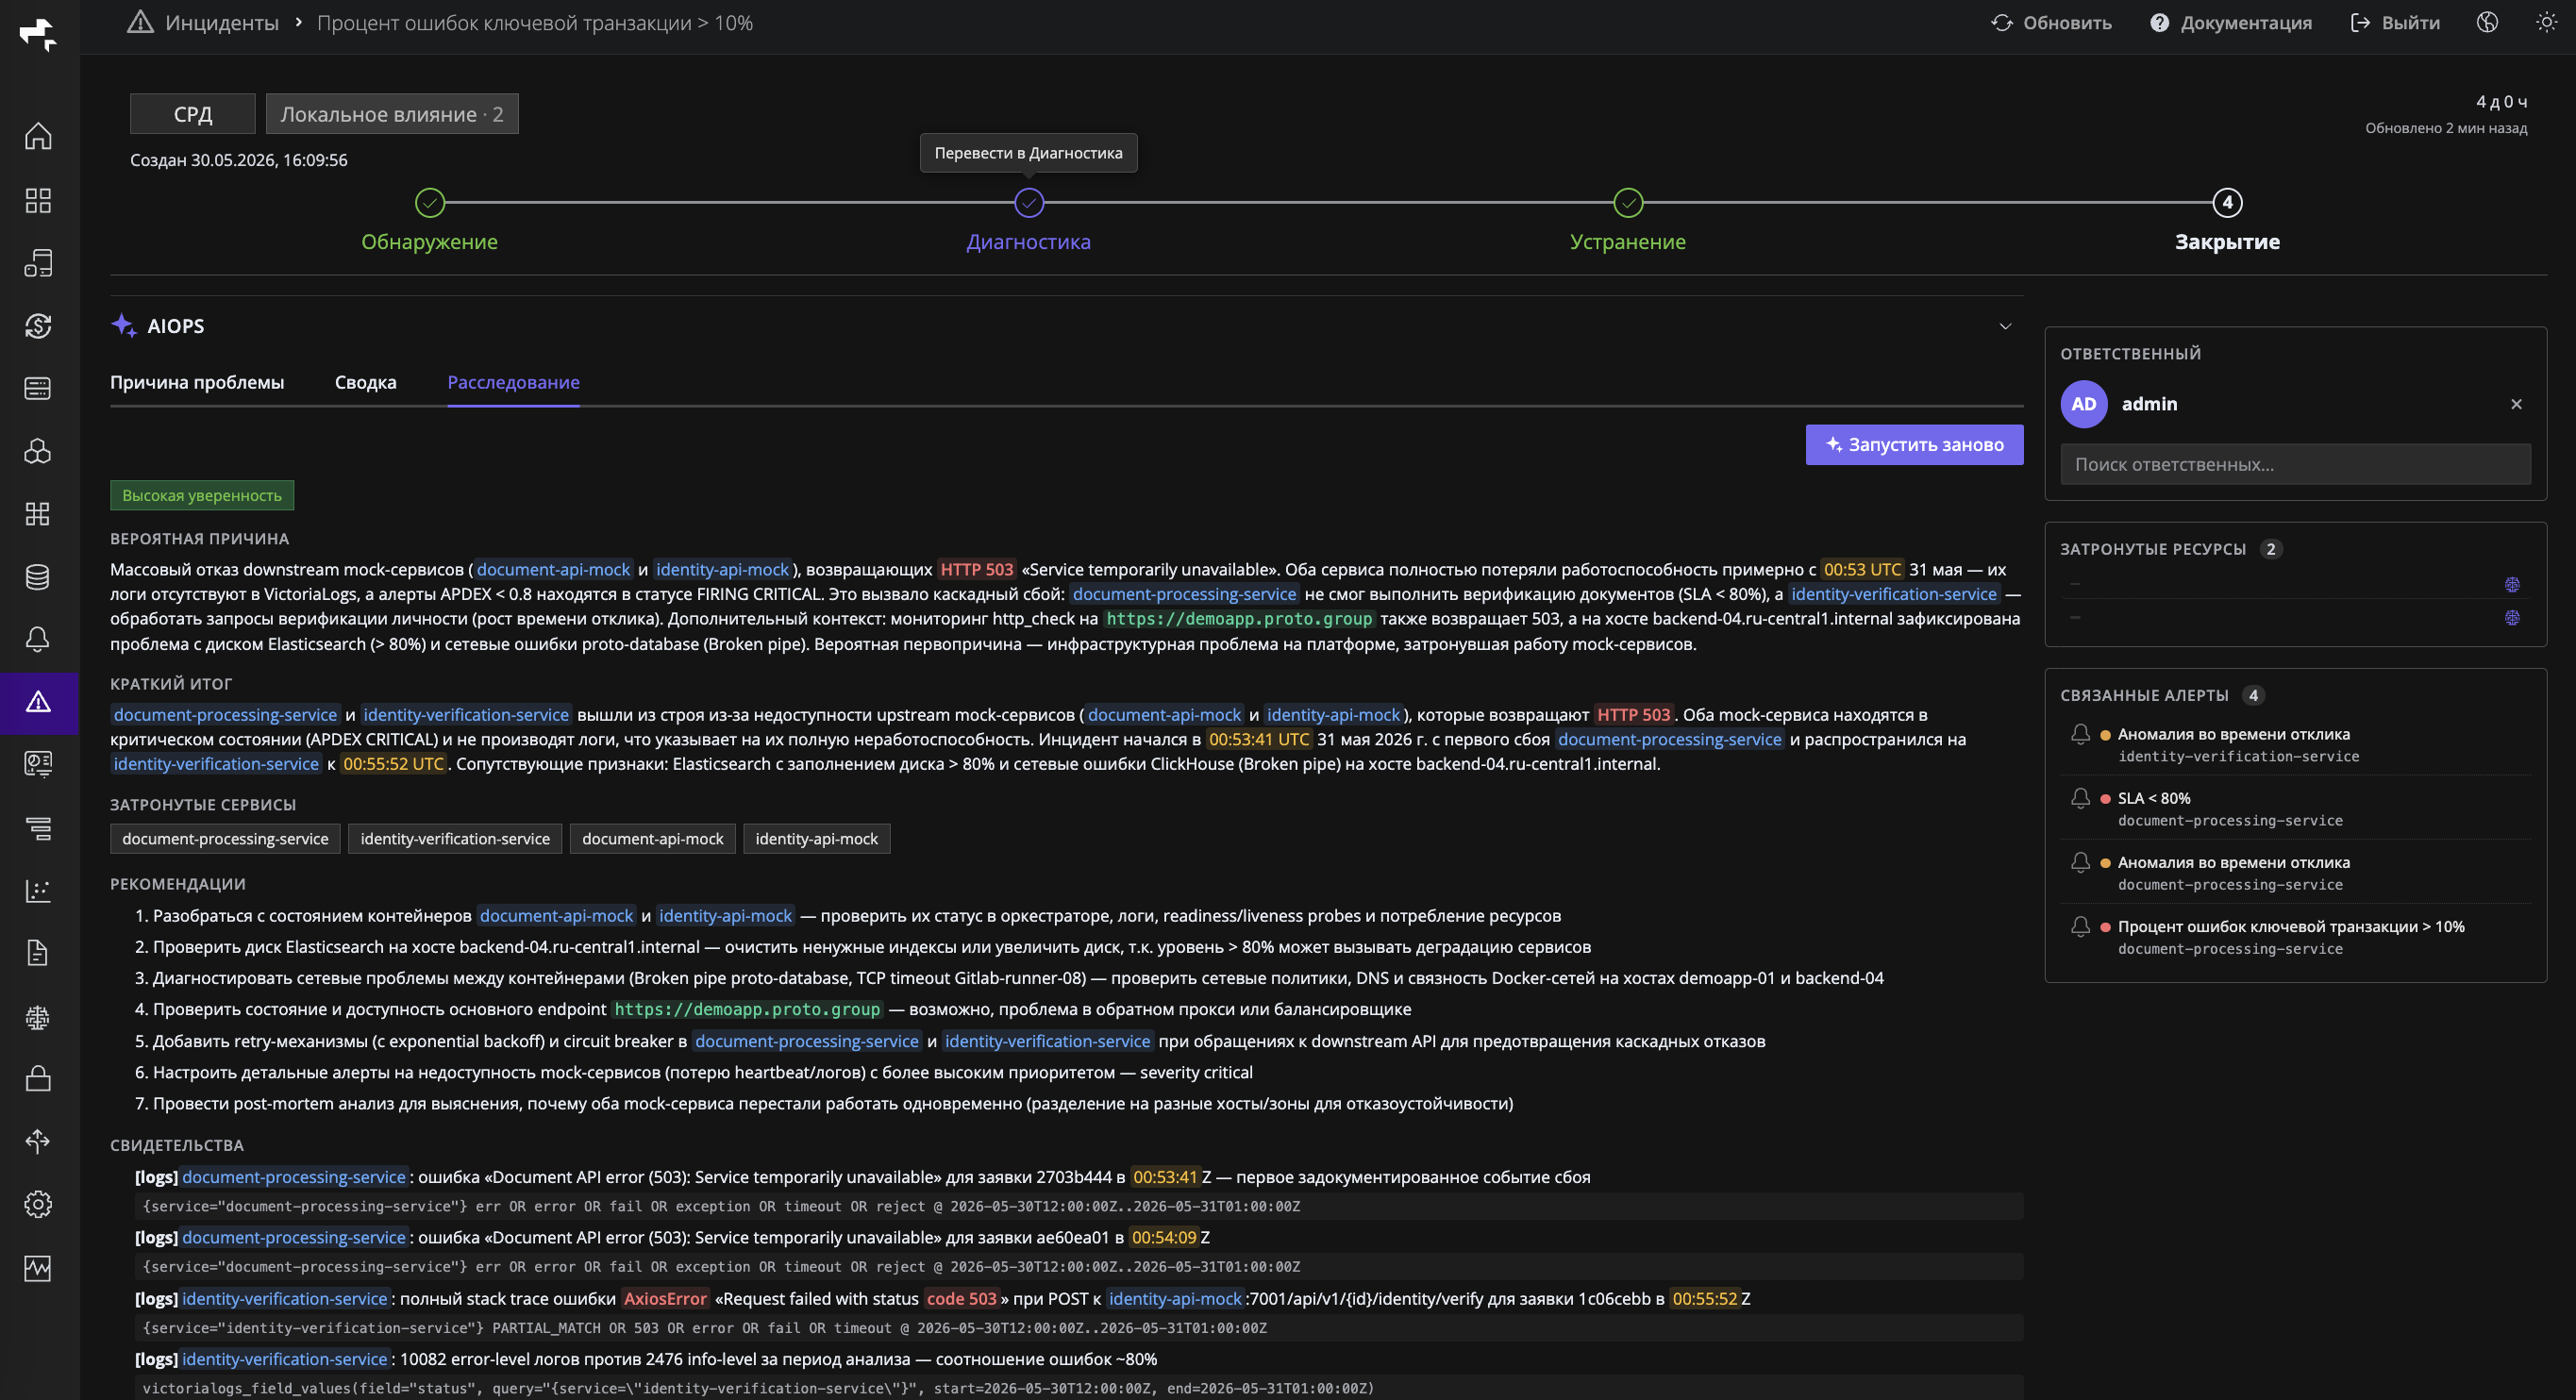Click the Запустить заново button

1914,445
